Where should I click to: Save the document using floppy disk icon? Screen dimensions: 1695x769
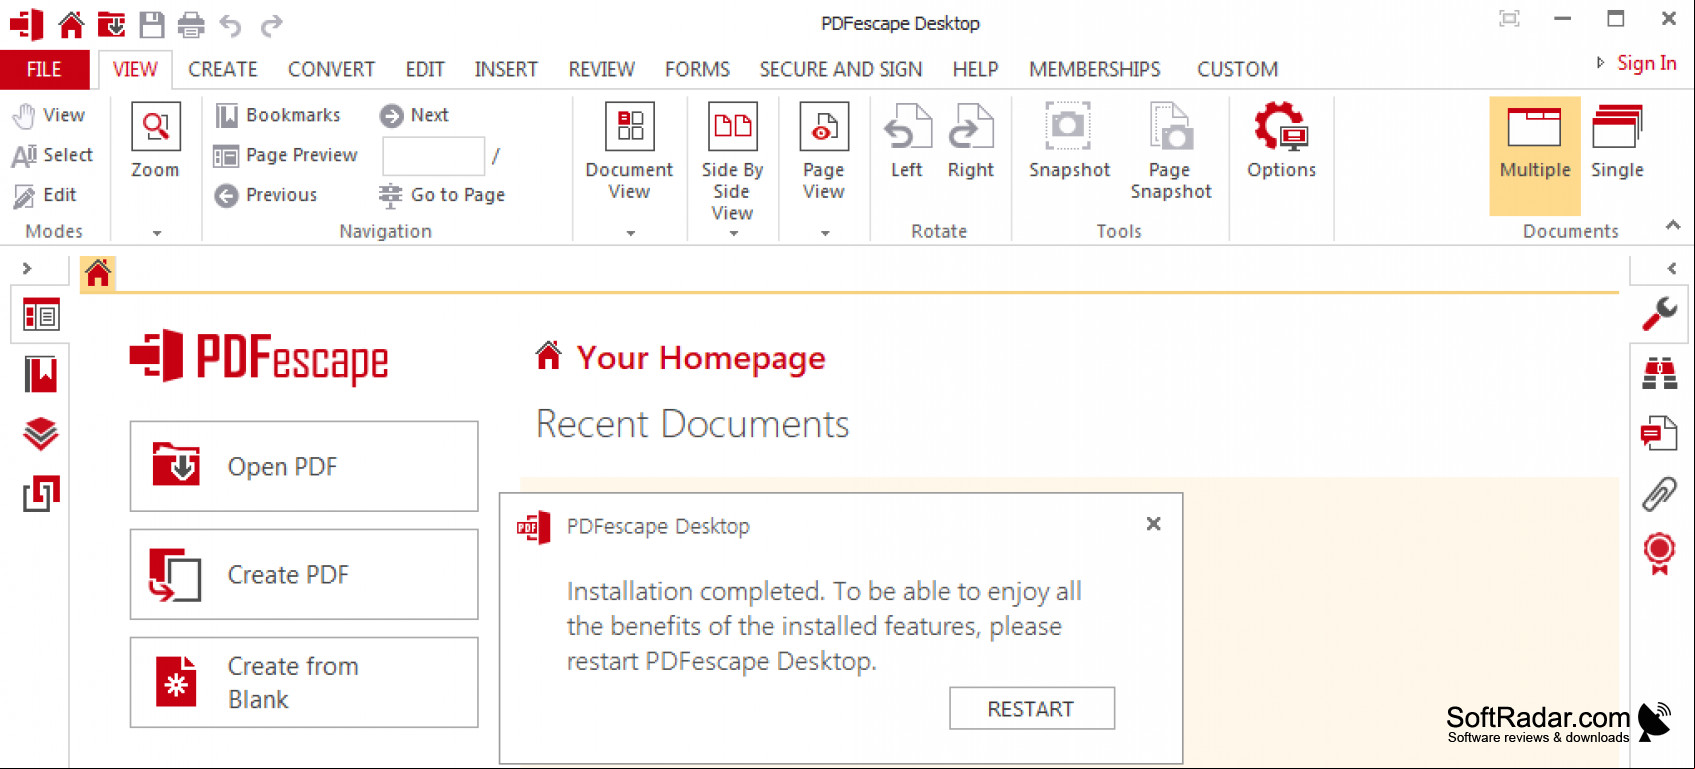coord(151,23)
